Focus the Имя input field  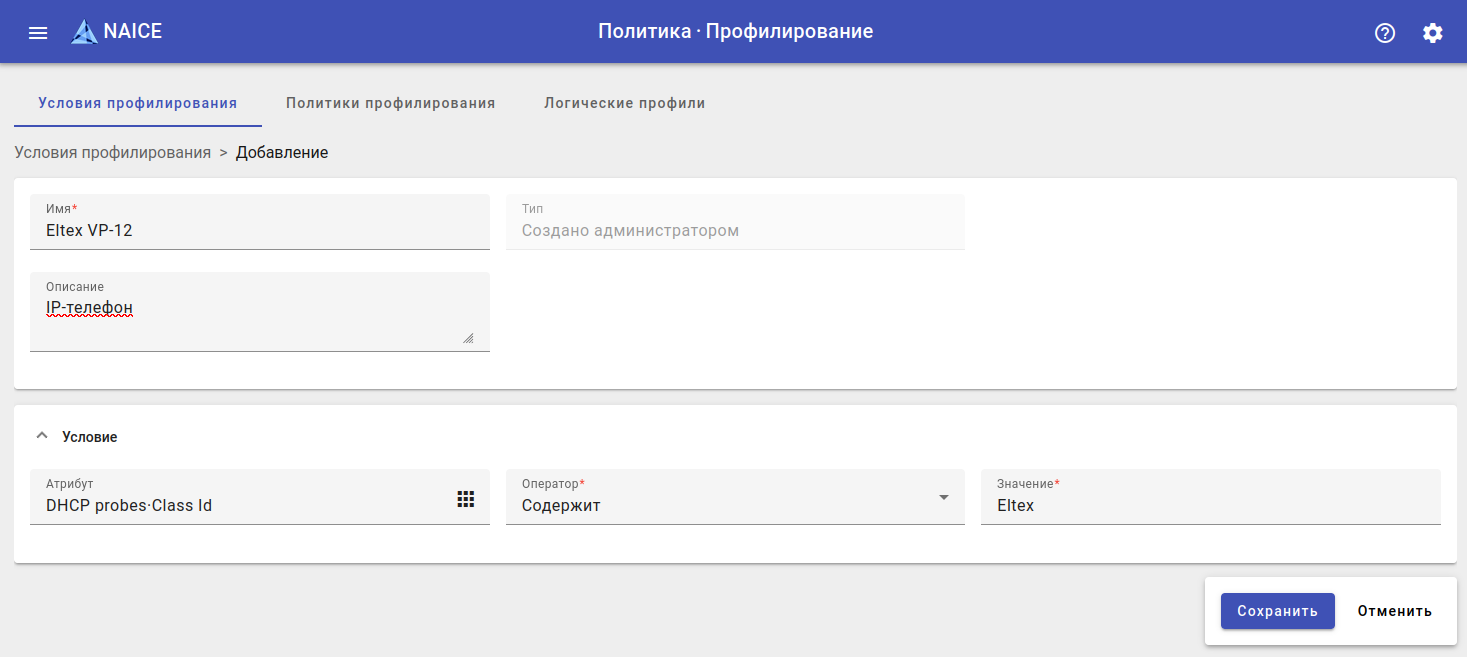(259, 230)
